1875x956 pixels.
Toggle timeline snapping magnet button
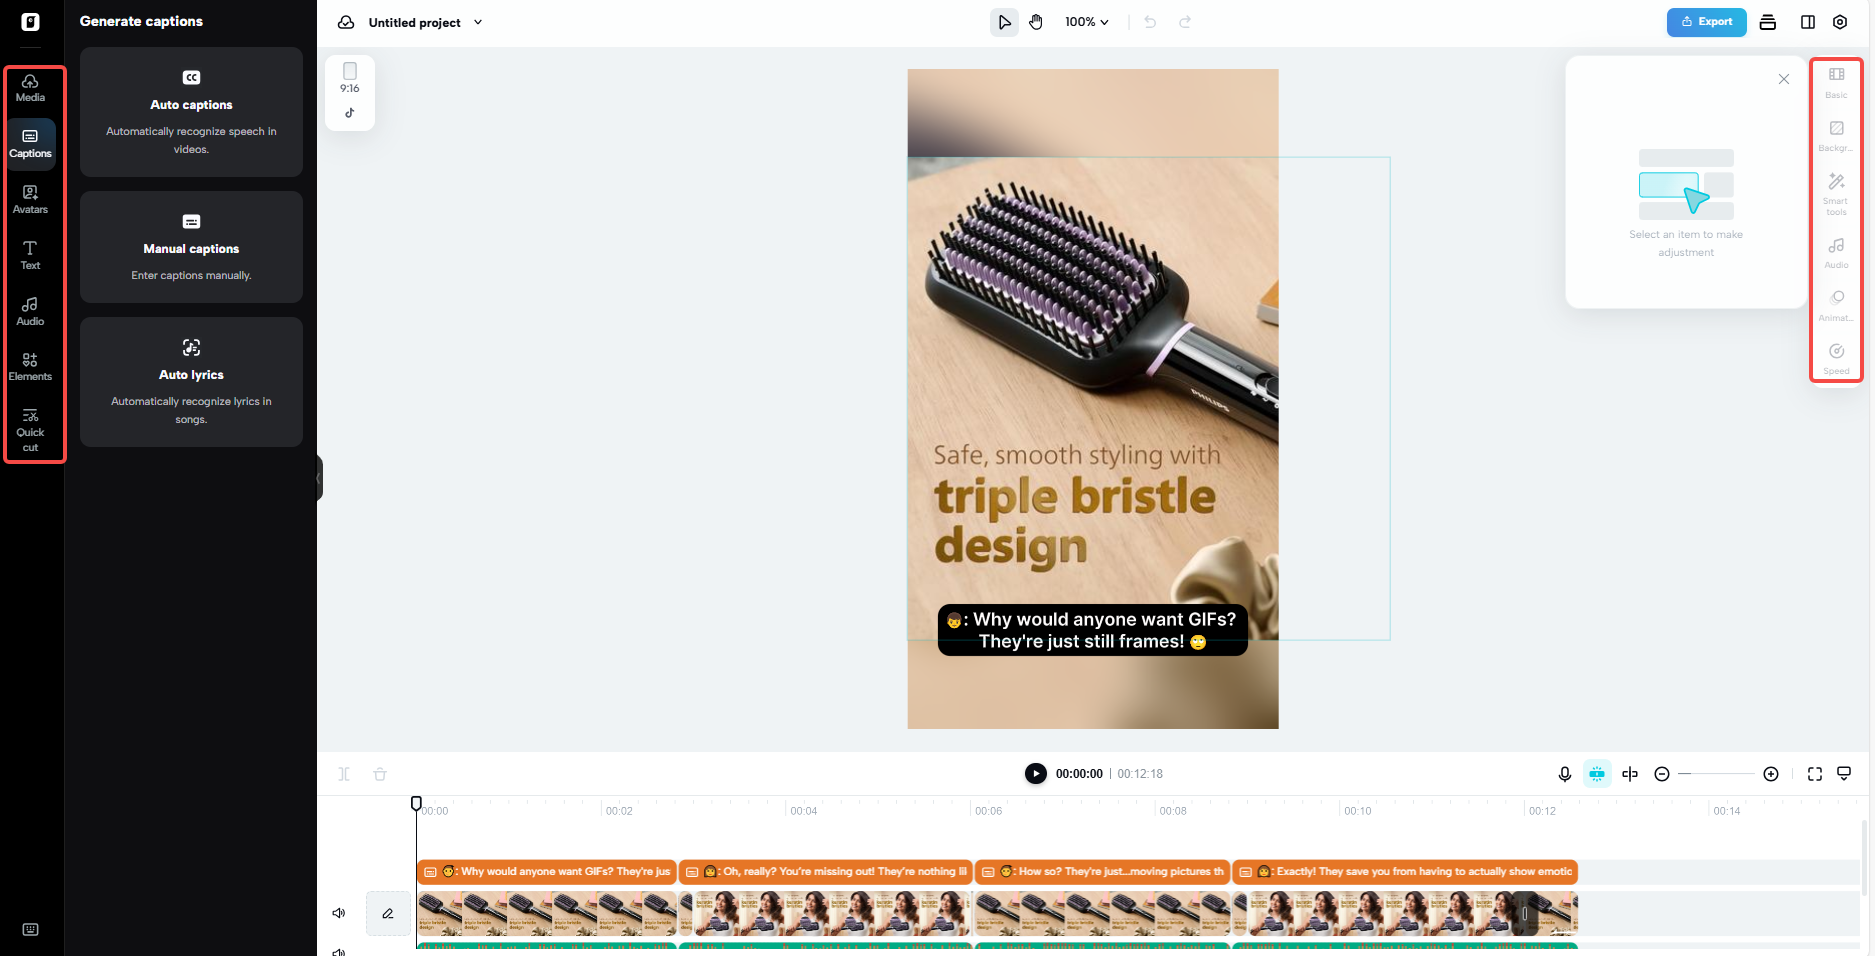[x=1597, y=774]
